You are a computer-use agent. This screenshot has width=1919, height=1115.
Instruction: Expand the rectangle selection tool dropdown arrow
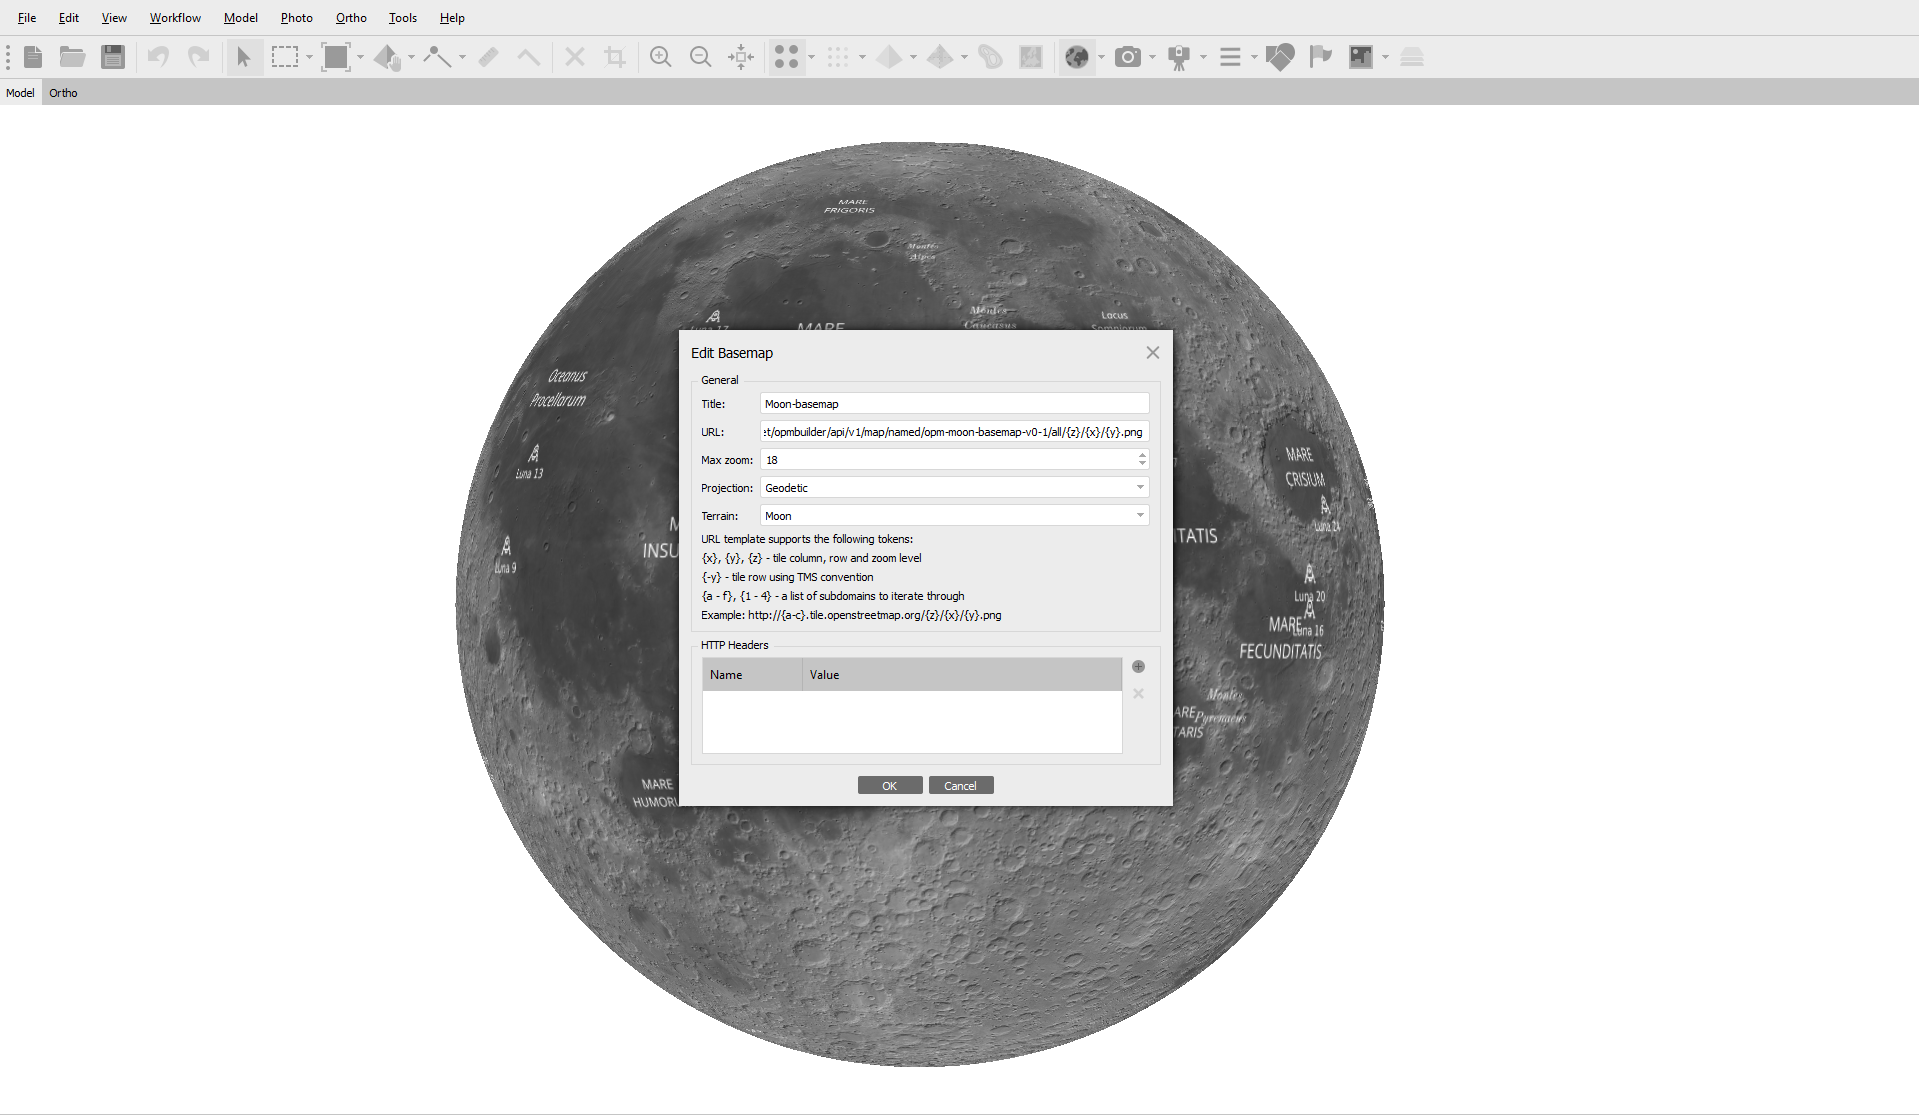(x=309, y=57)
